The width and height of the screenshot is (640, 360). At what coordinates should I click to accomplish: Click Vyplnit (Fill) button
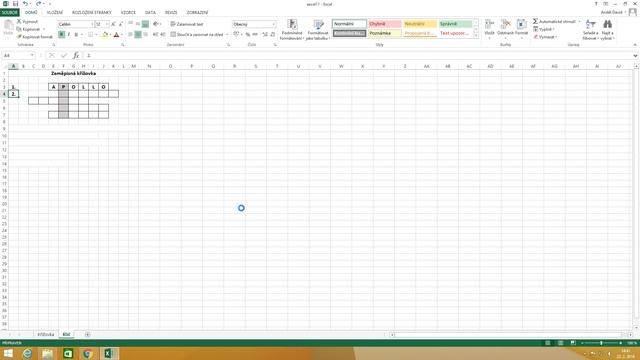click(x=544, y=29)
